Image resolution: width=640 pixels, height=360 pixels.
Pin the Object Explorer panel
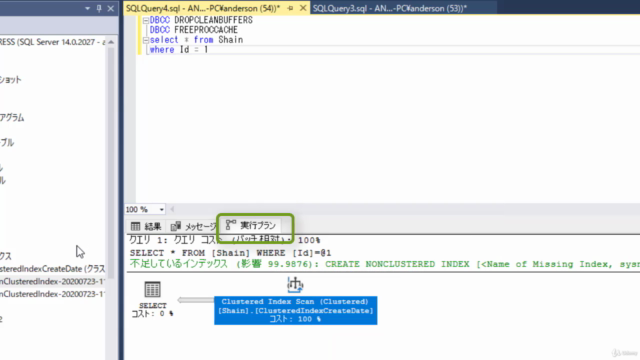(99, 8)
